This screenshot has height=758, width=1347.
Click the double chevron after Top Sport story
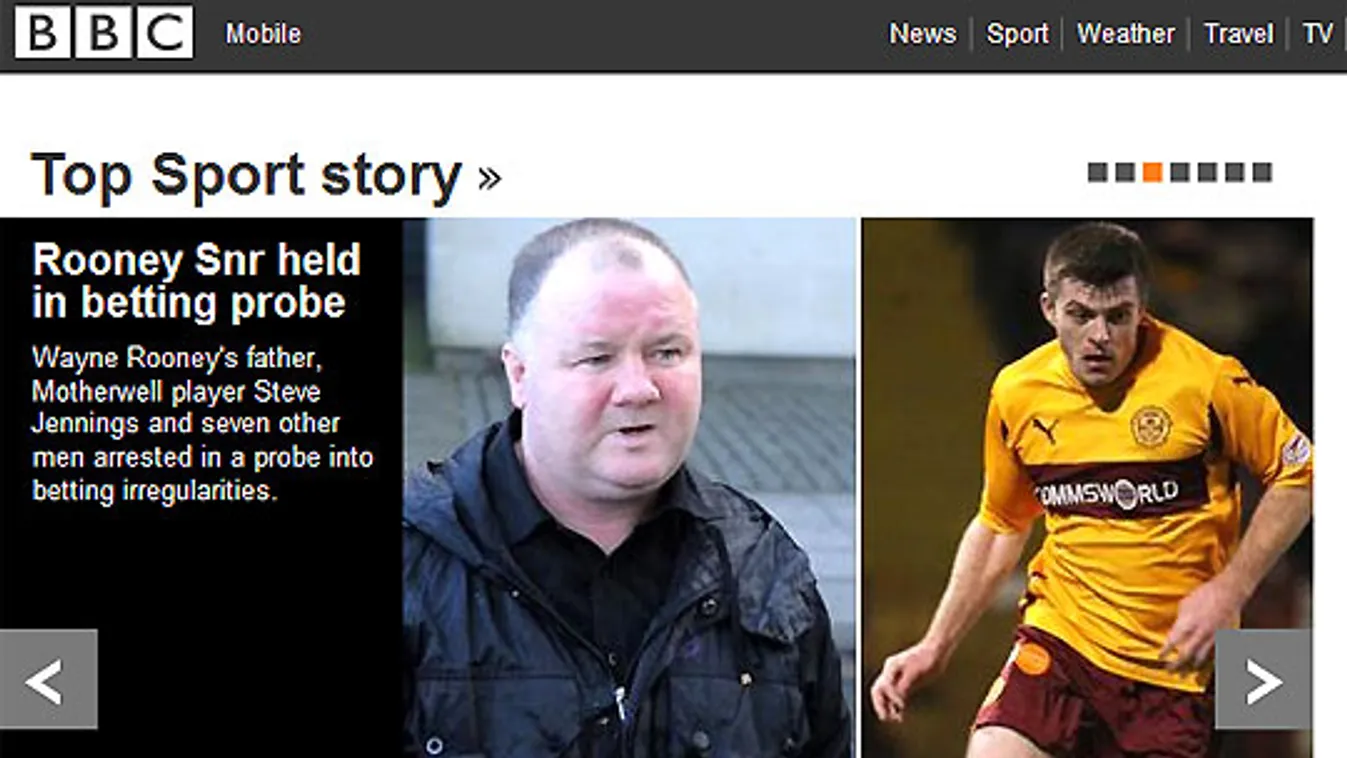489,178
